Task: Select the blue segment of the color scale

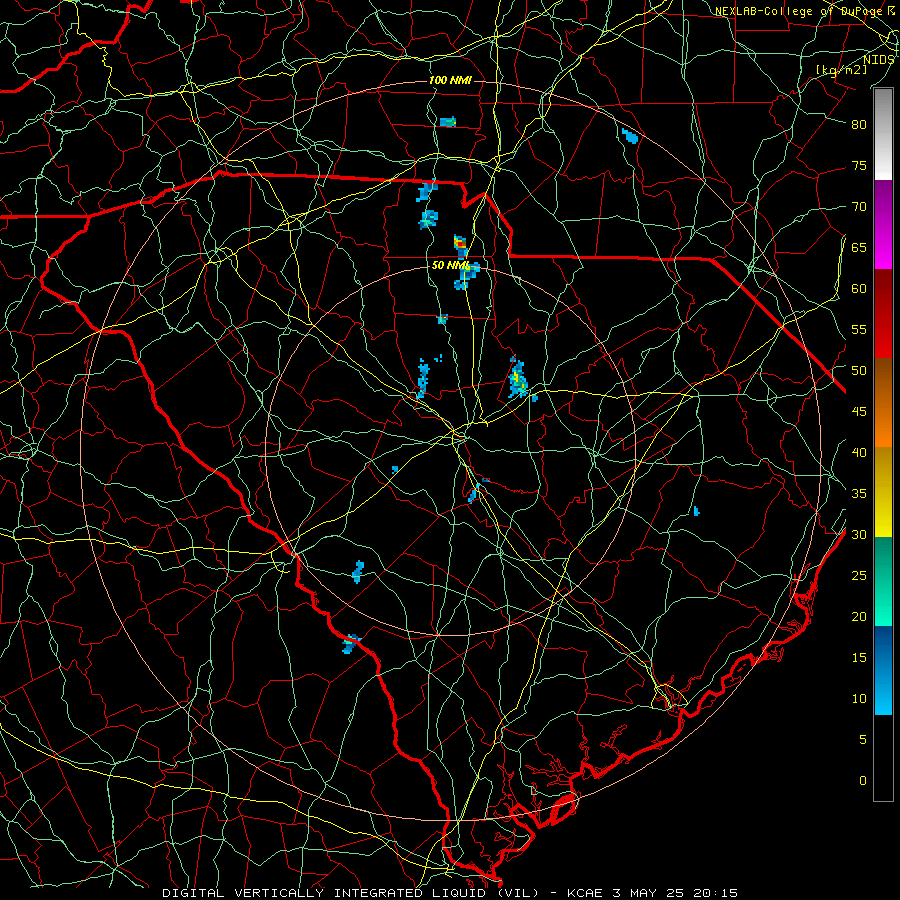Action: (883, 670)
